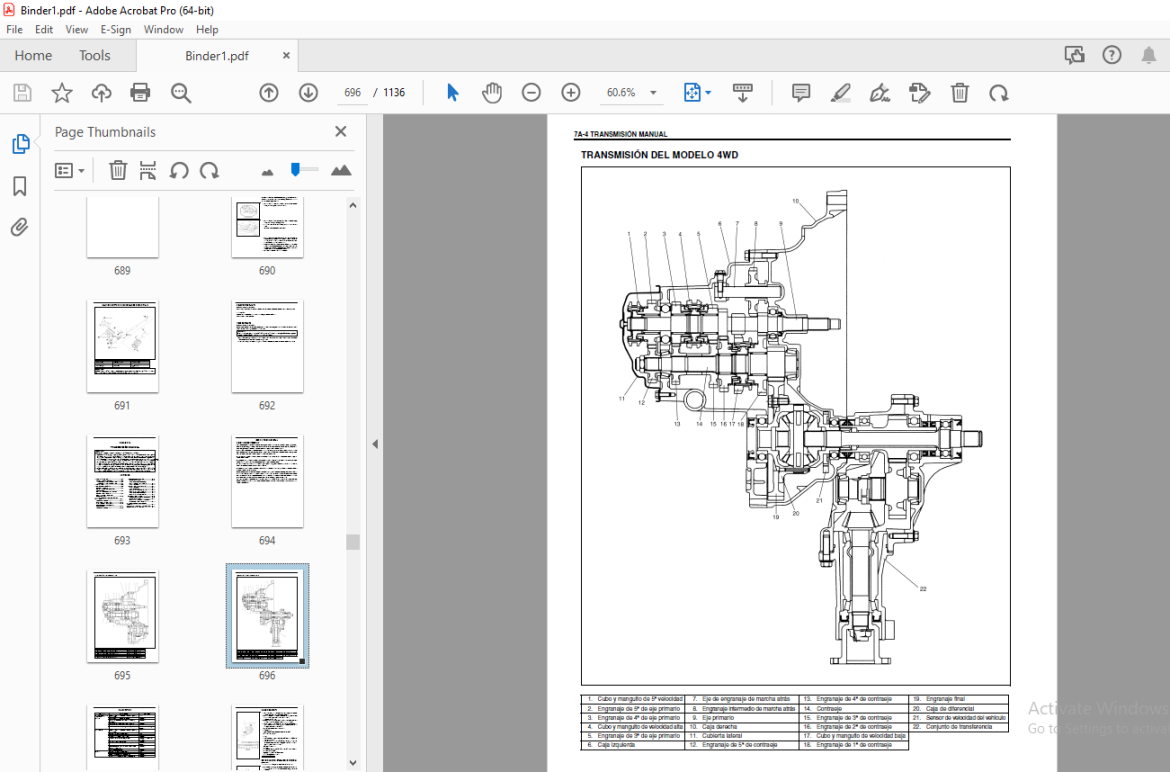
Task: Click the page number field showing 696
Action: click(x=352, y=92)
